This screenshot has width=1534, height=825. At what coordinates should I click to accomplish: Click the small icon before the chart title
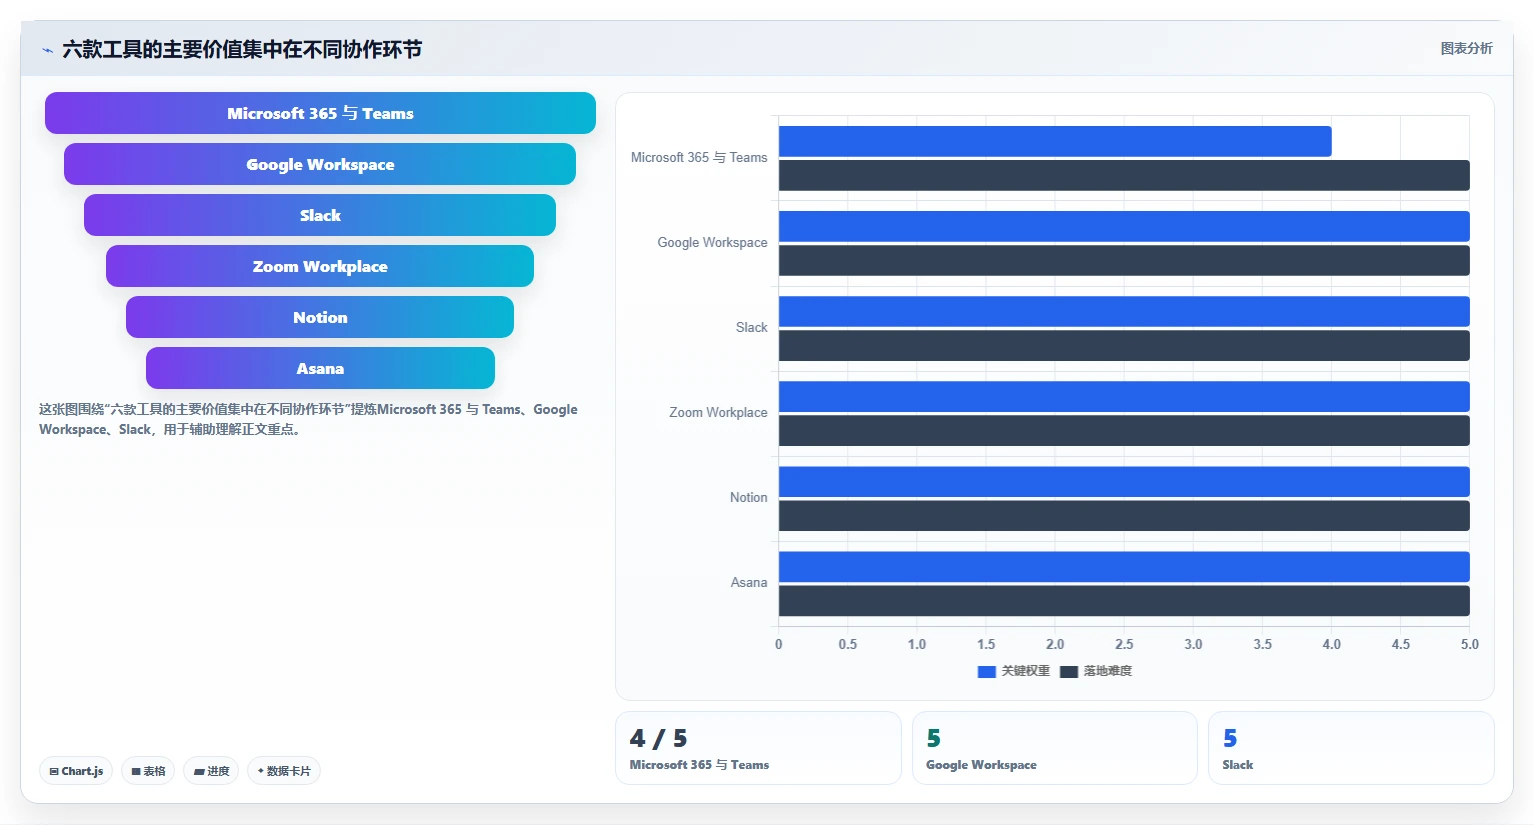(47, 50)
